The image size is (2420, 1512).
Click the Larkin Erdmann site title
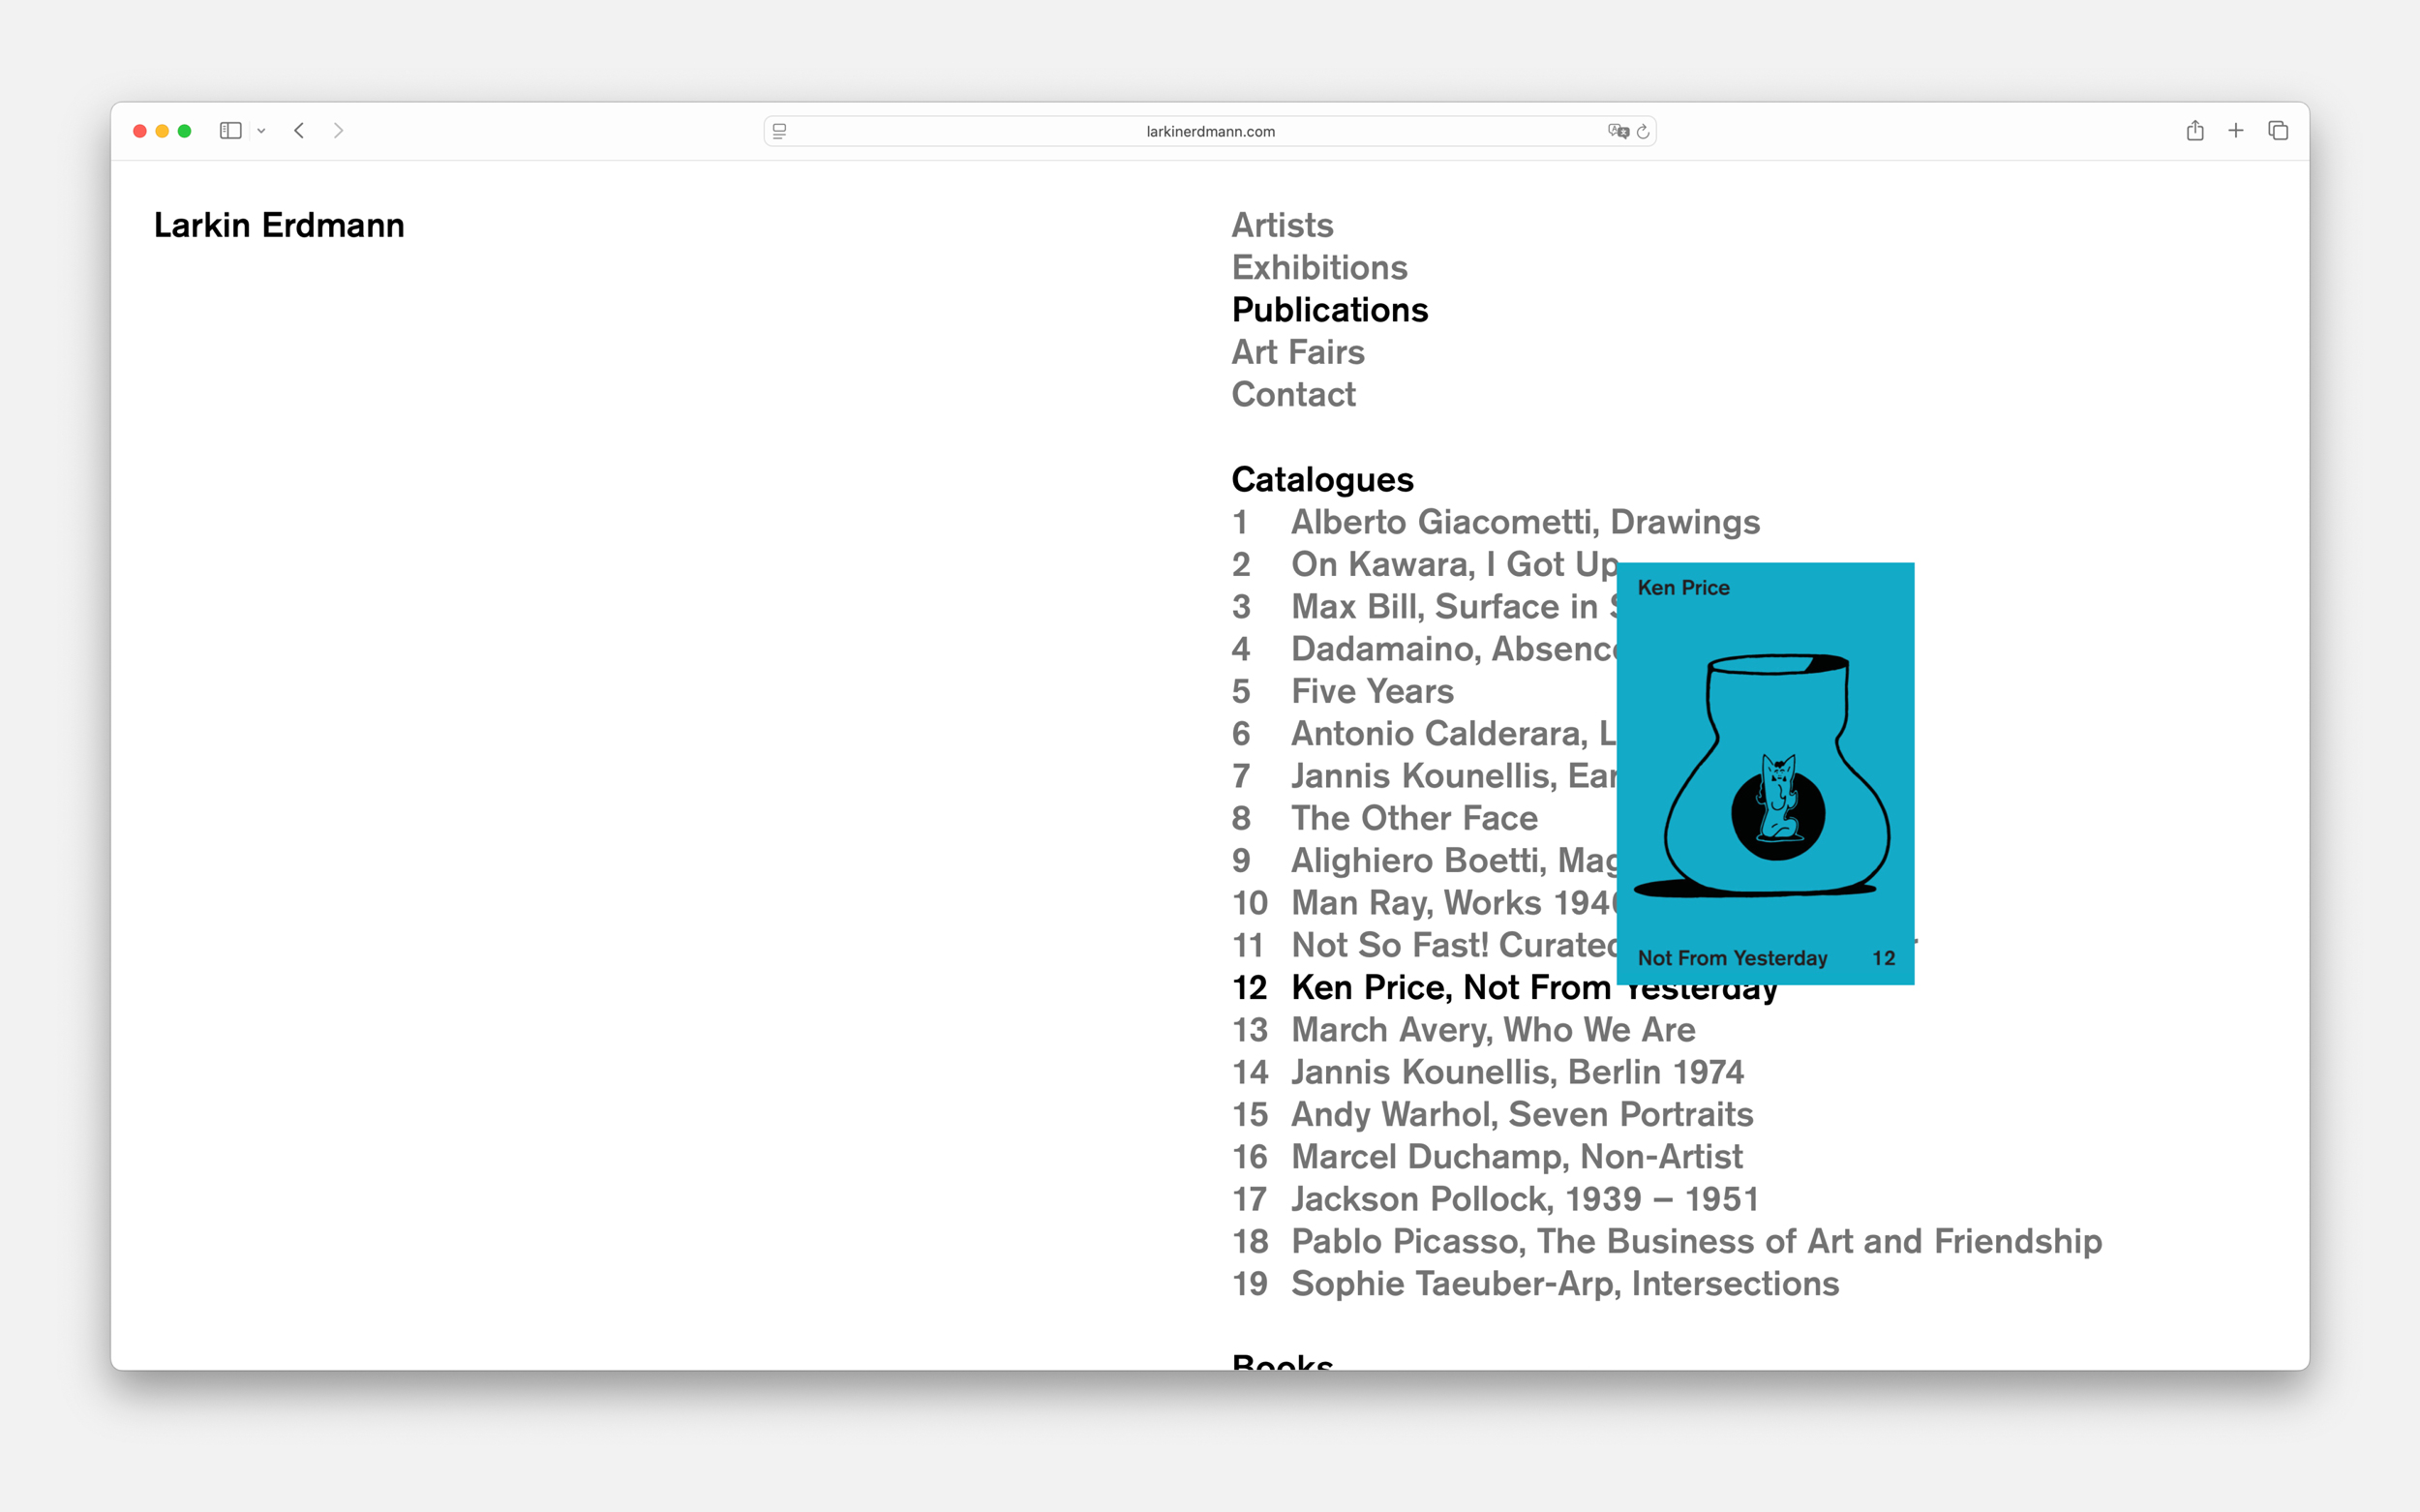pos(279,225)
